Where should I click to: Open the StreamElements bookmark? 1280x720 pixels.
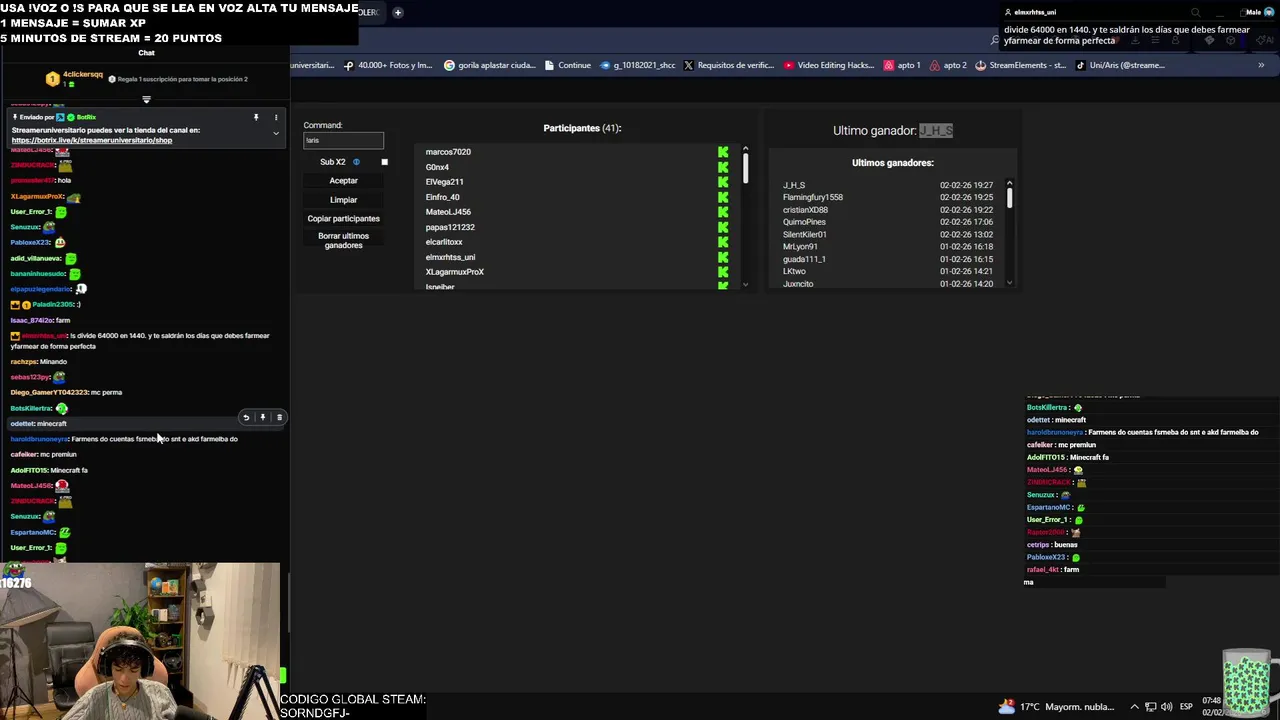tap(1021, 65)
